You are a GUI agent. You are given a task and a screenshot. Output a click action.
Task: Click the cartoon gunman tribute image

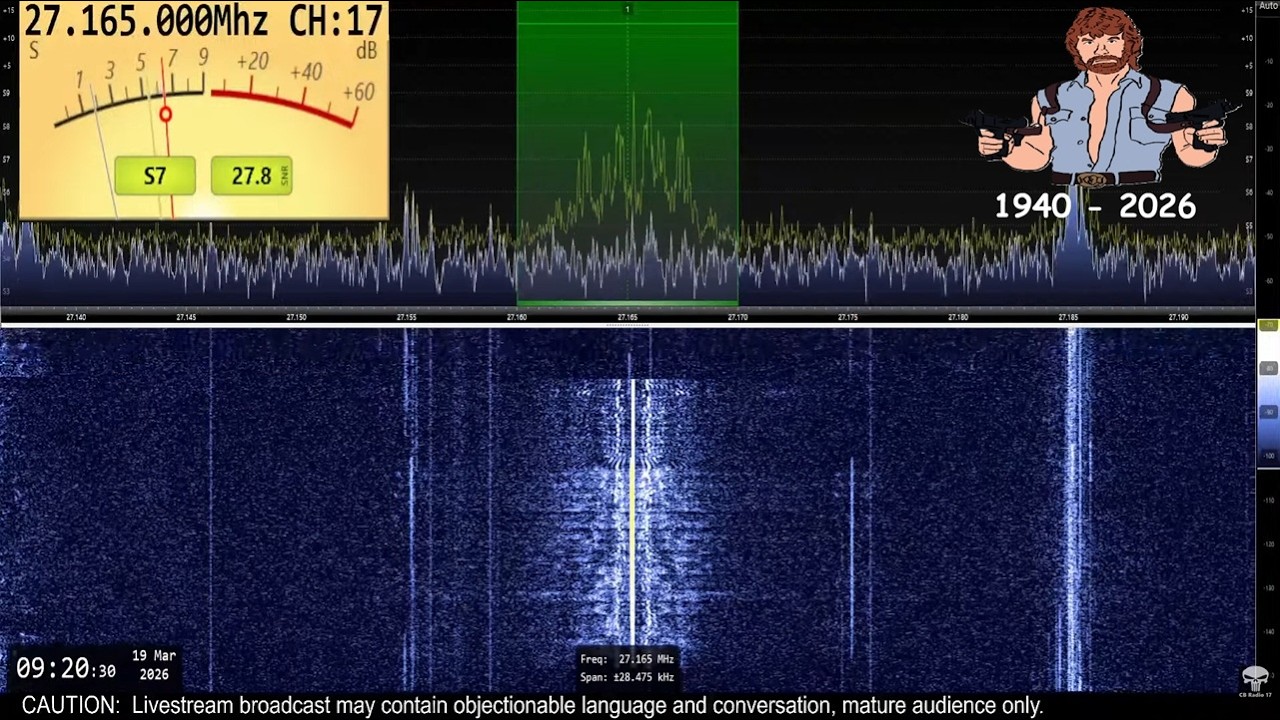tap(1103, 97)
